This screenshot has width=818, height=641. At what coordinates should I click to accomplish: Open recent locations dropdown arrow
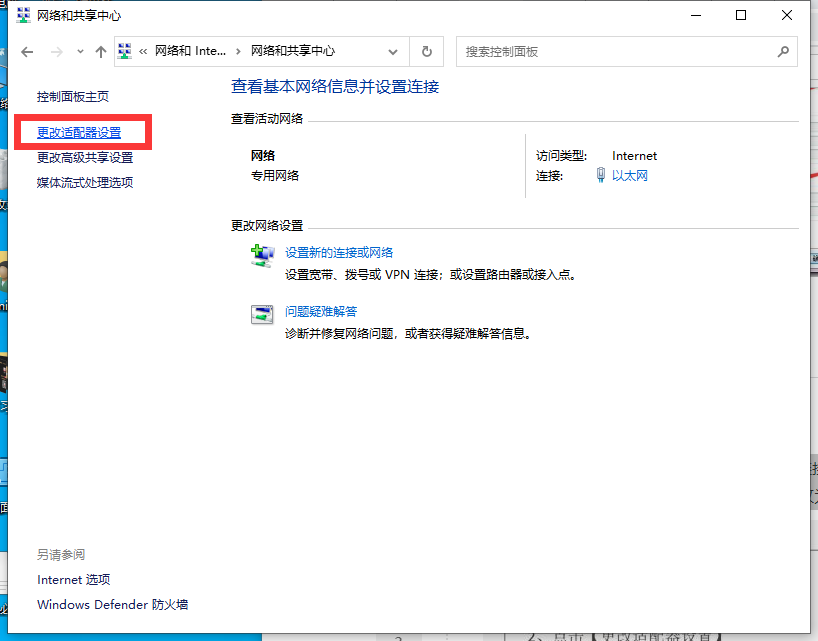click(x=78, y=52)
